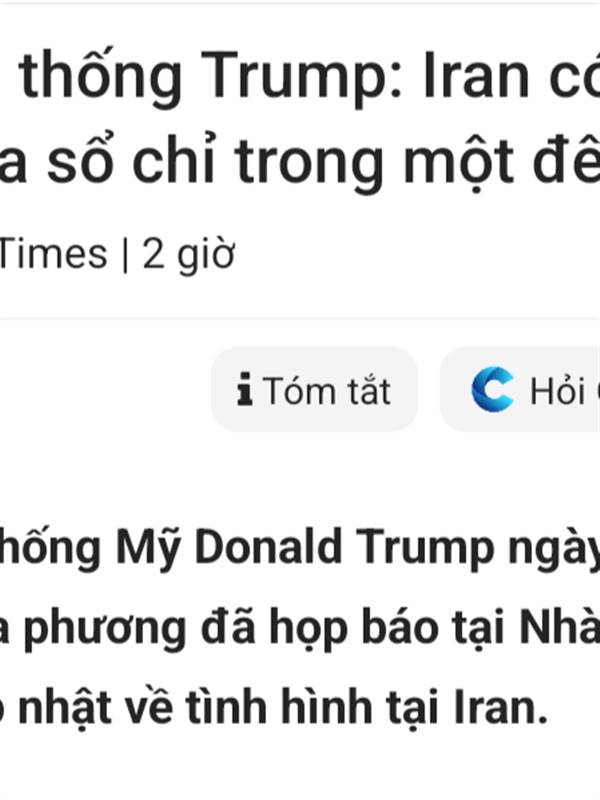Viewport: 600px width, 800px height.
Task: Click the word 'Iran' in headline
Action: tap(476, 77)
